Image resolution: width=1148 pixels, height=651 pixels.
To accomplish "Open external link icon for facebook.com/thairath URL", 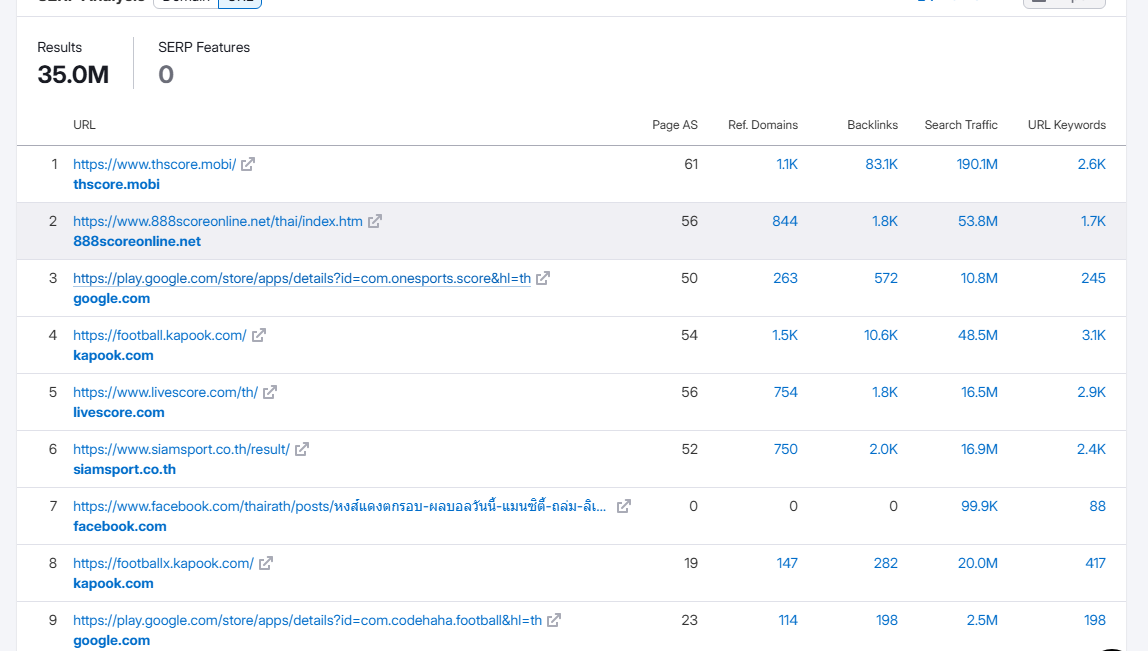I will point(624,507).
